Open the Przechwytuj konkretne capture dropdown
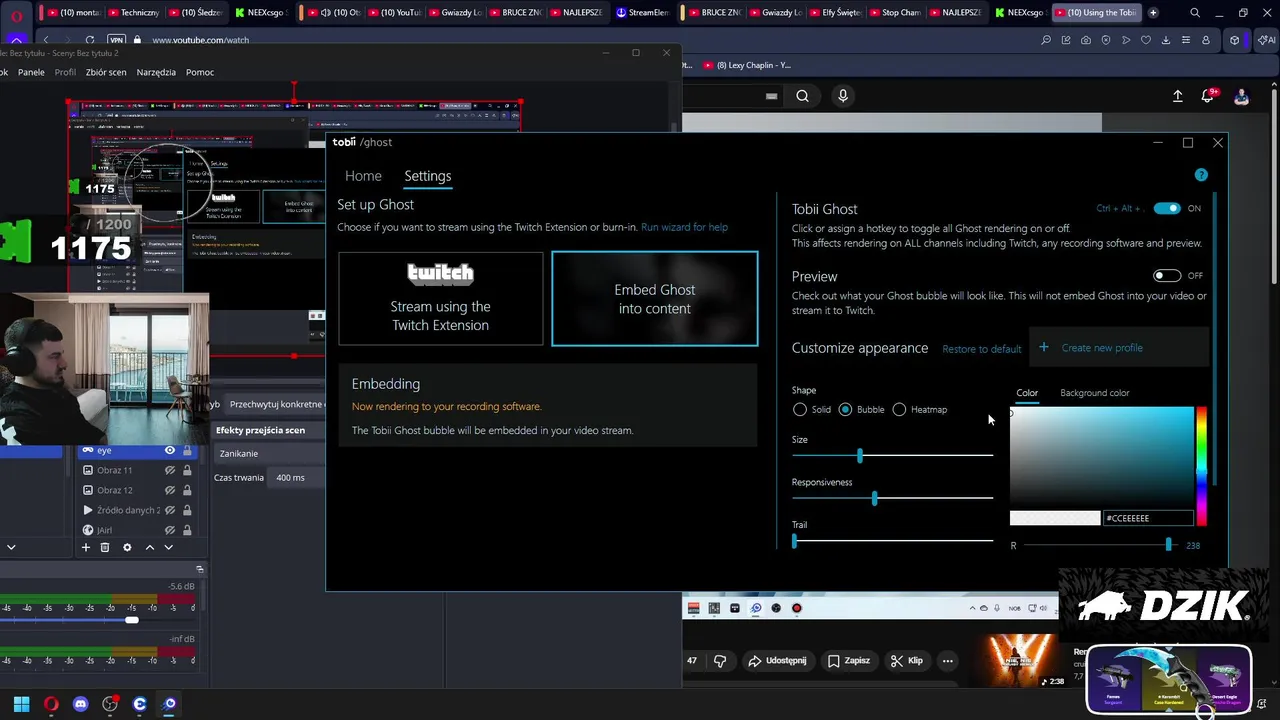 click(276, 404)
